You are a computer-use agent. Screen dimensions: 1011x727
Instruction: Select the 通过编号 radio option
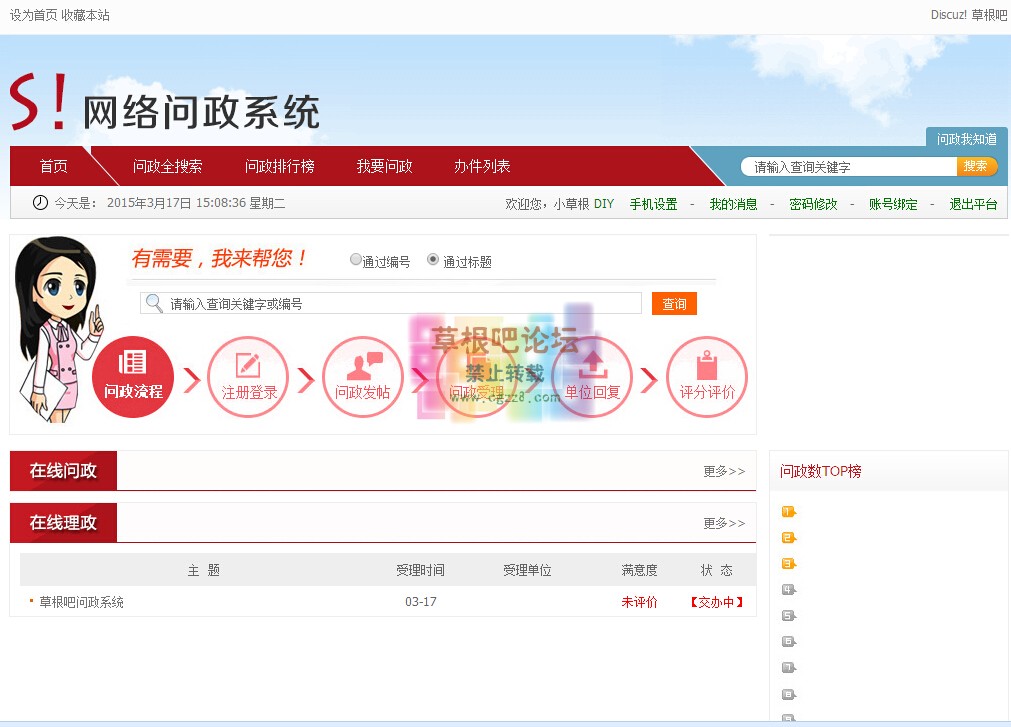click(356, 258)
